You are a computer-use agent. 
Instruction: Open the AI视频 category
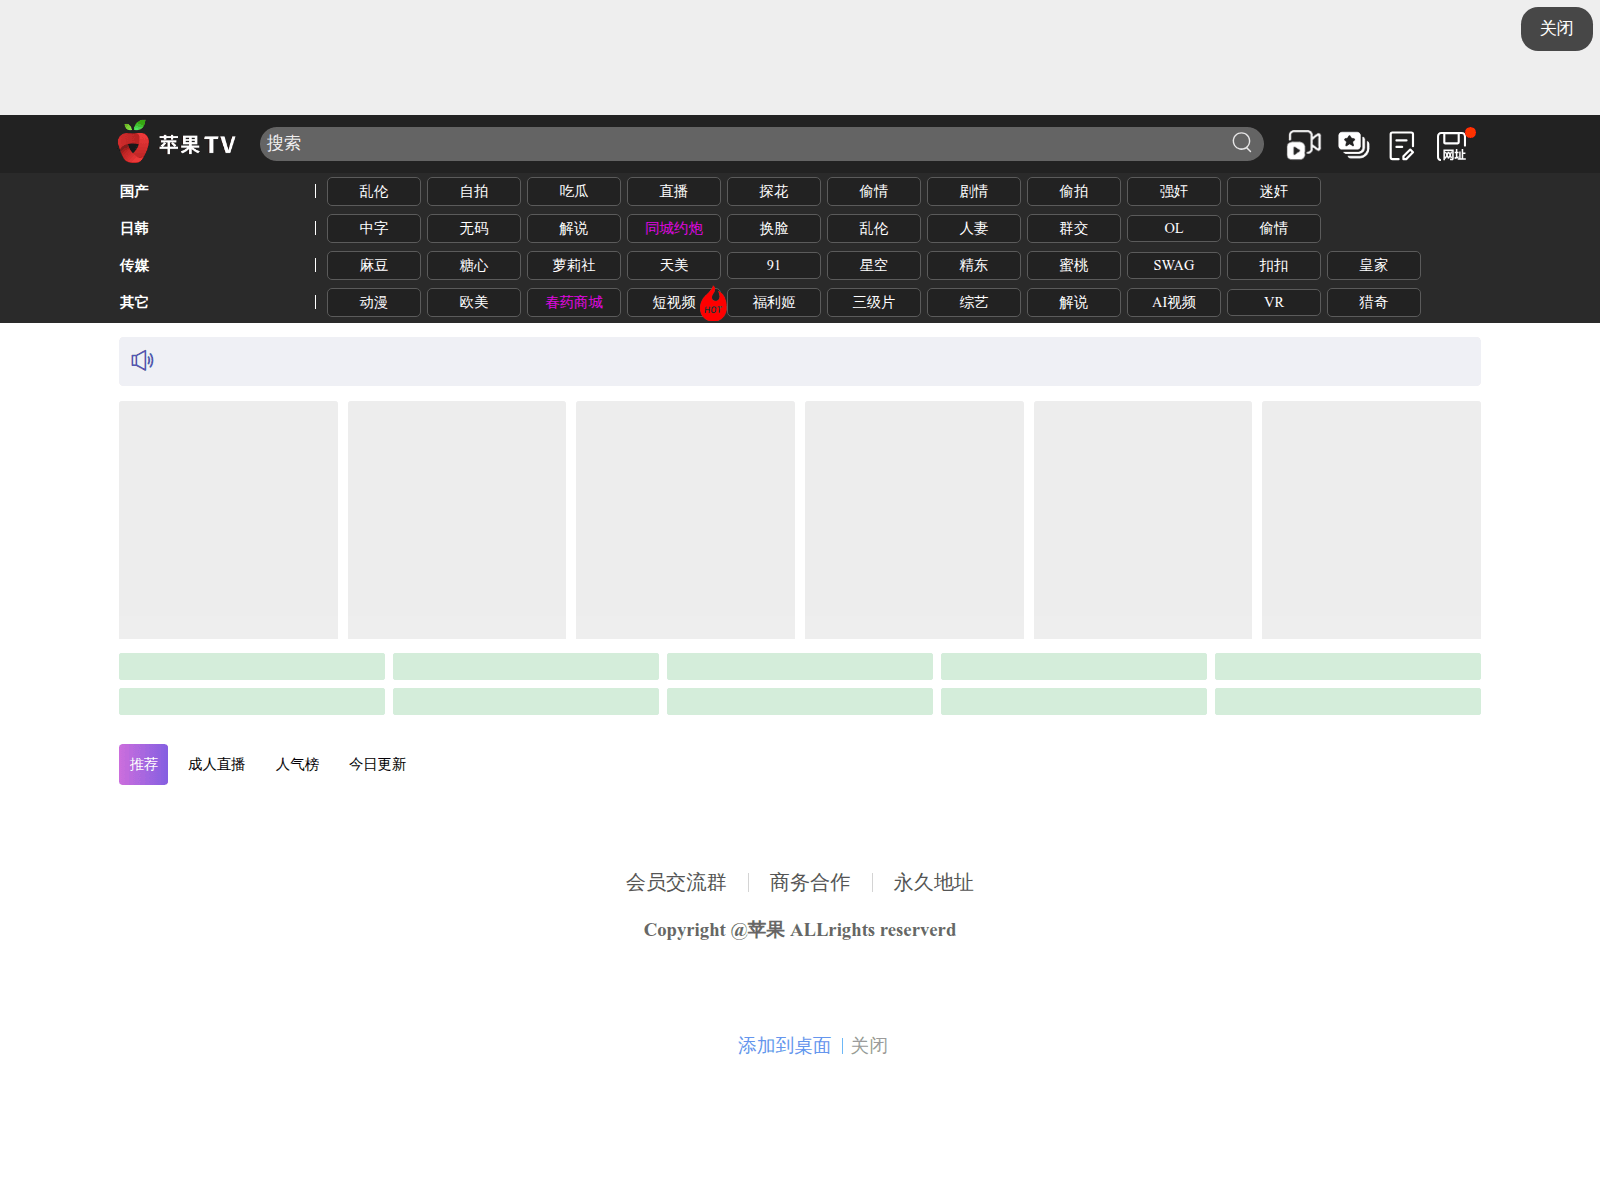[x=1174, y=302]
